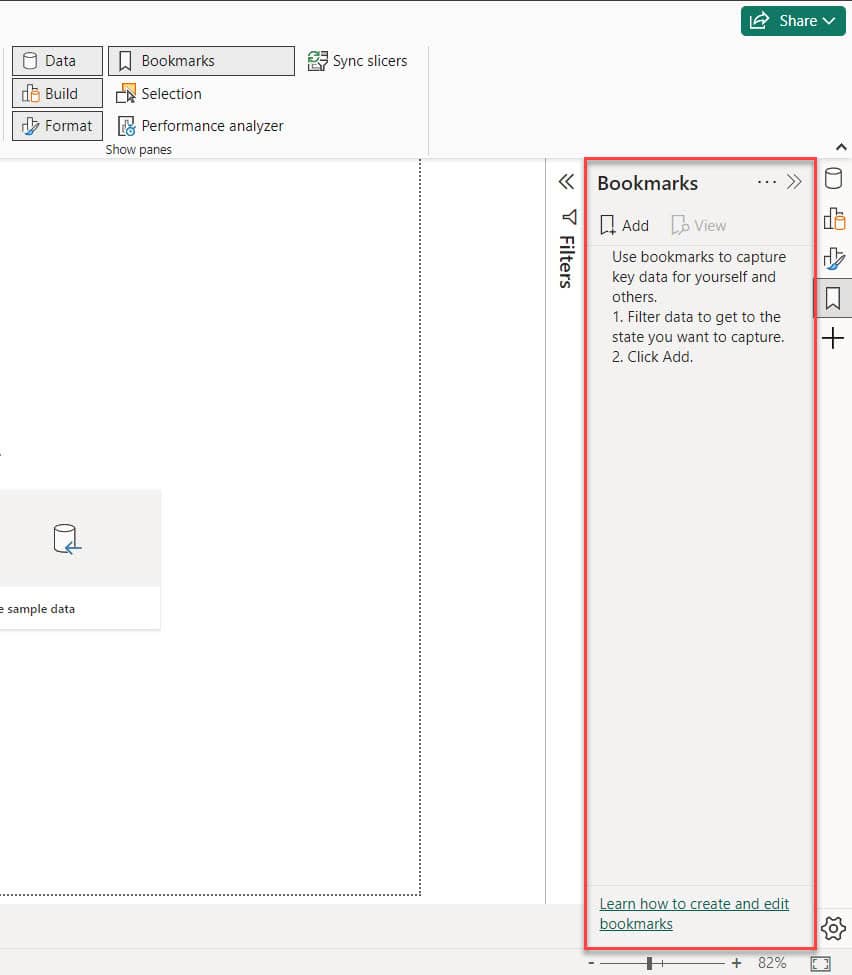The height and width of the screenshot is (975, 852).
Task: Collapse the ribbon with the up chevron
Action: click(841, 147)
